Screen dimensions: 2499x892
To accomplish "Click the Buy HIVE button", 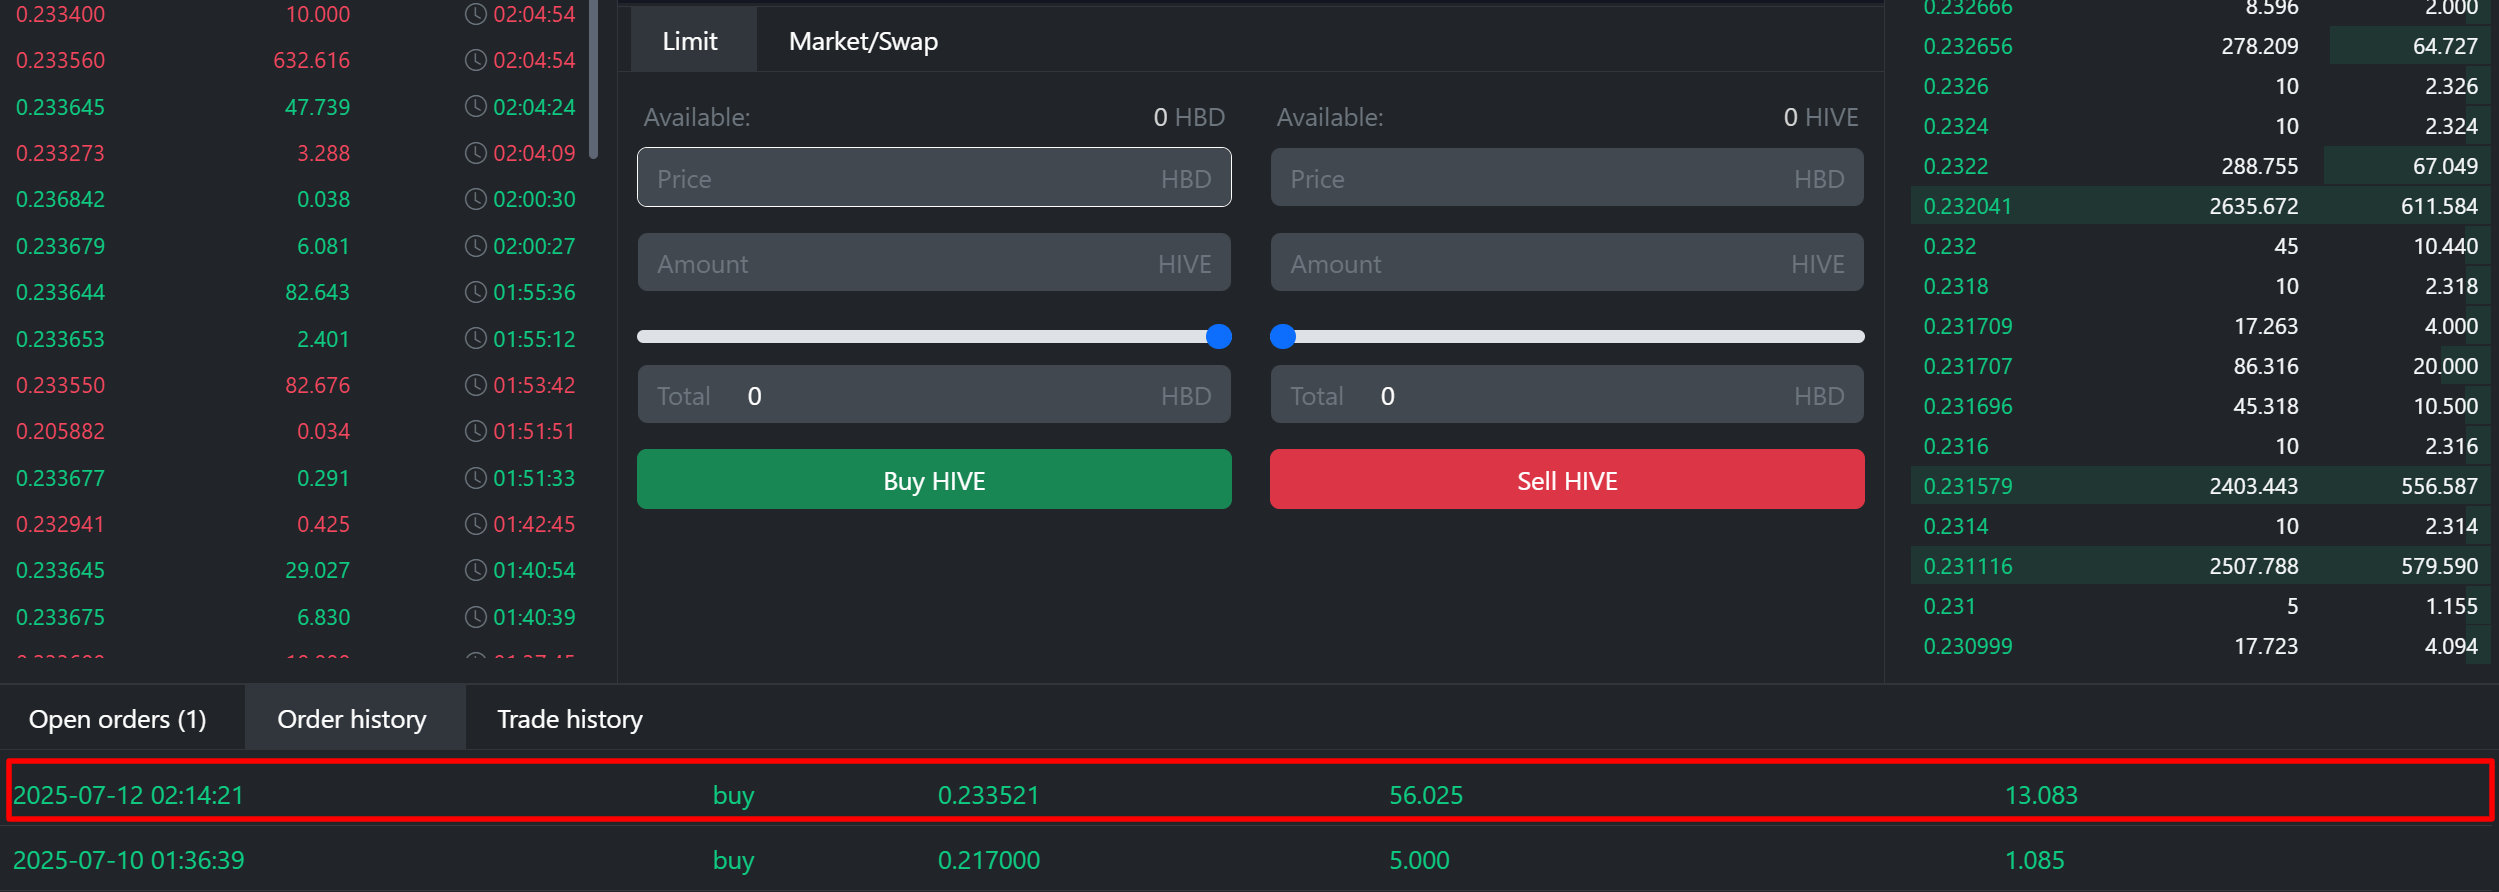I will [x=934, y=480].
